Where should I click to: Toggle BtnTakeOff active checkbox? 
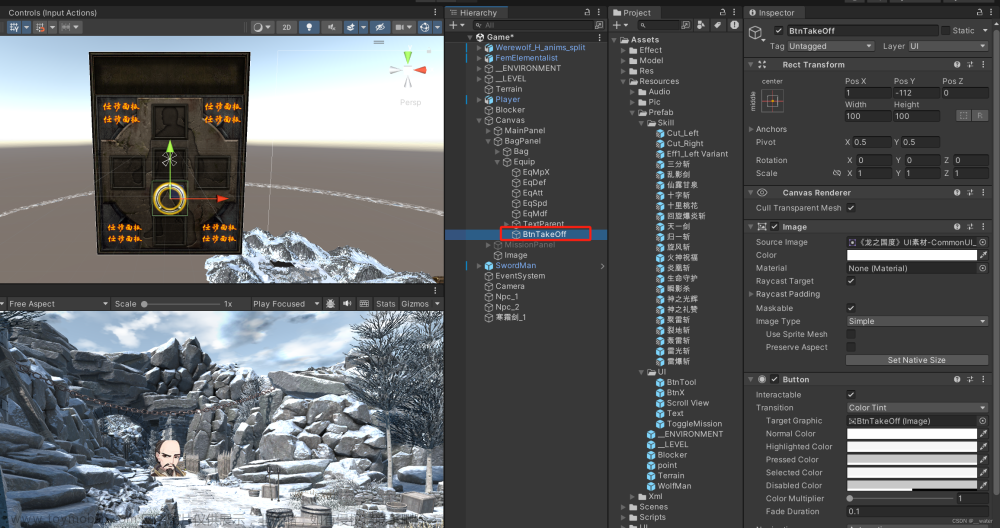(x=778, y=31)
